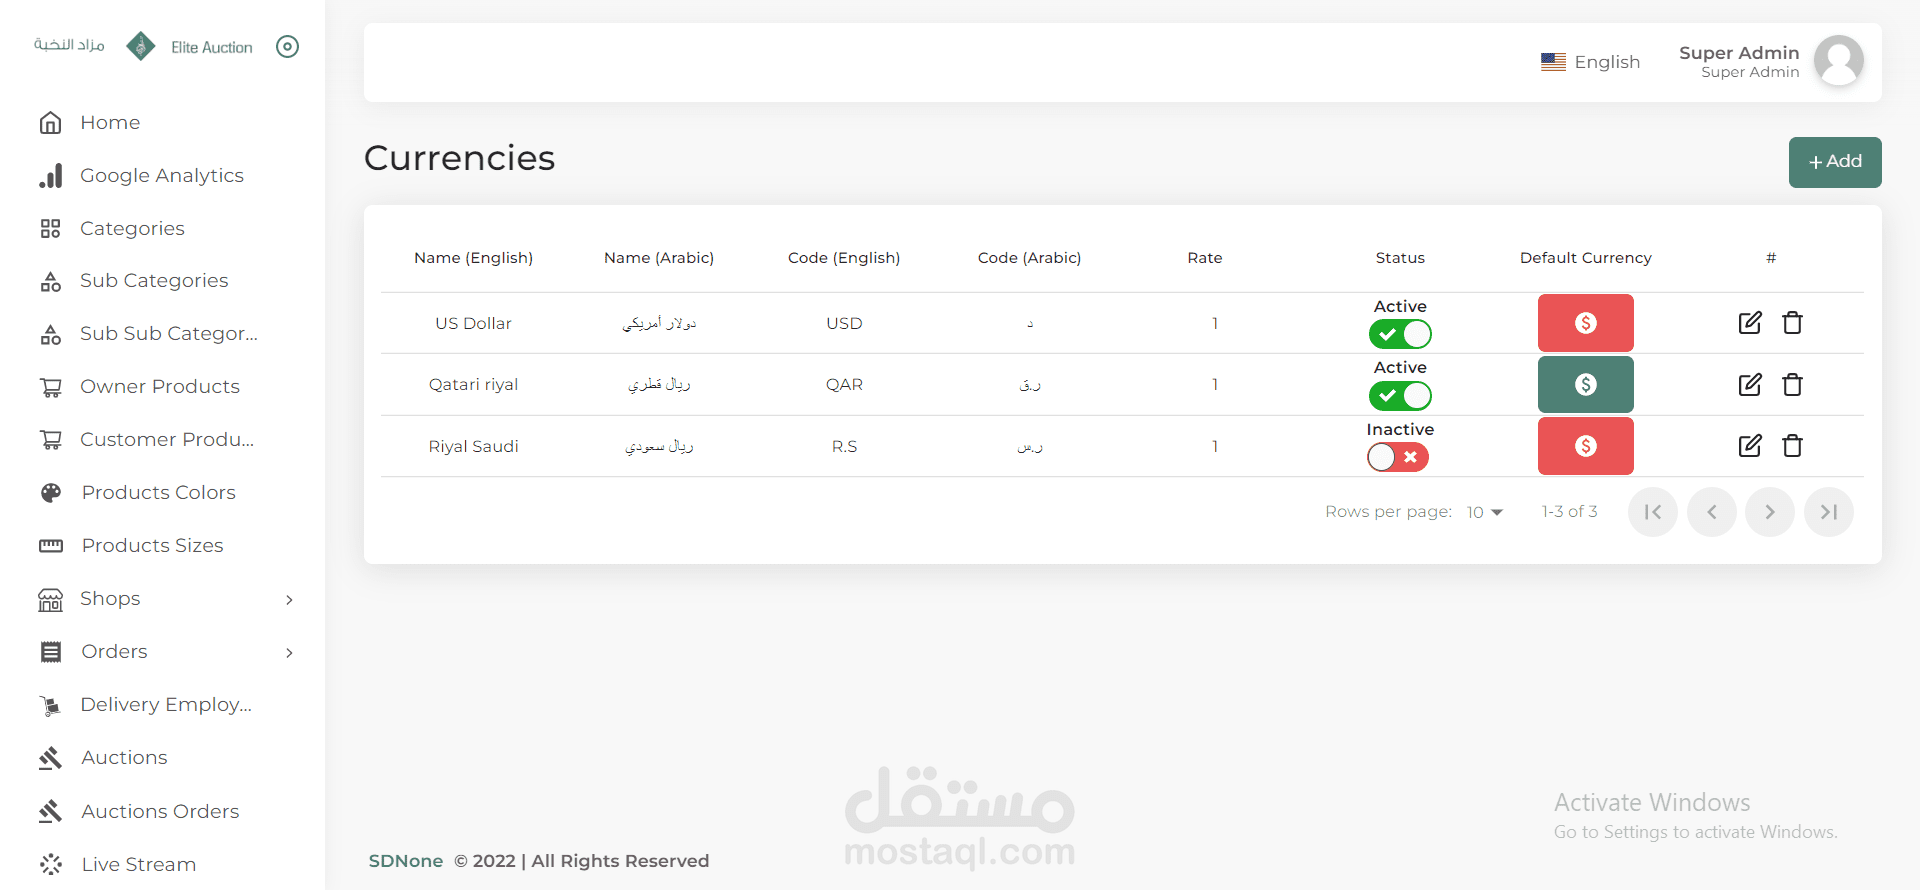
Task: Edit the Riyal Saudi currency row
Action: (1750, 446)
